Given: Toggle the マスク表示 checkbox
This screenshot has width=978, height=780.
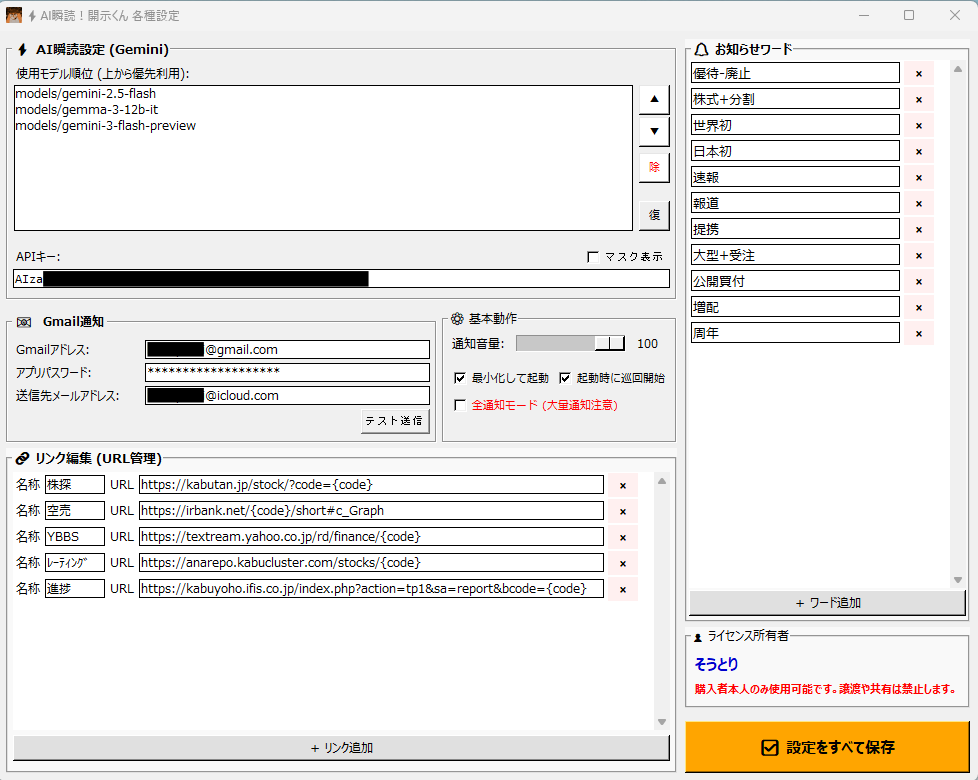Looking at the screenshot, I should 593,257.
